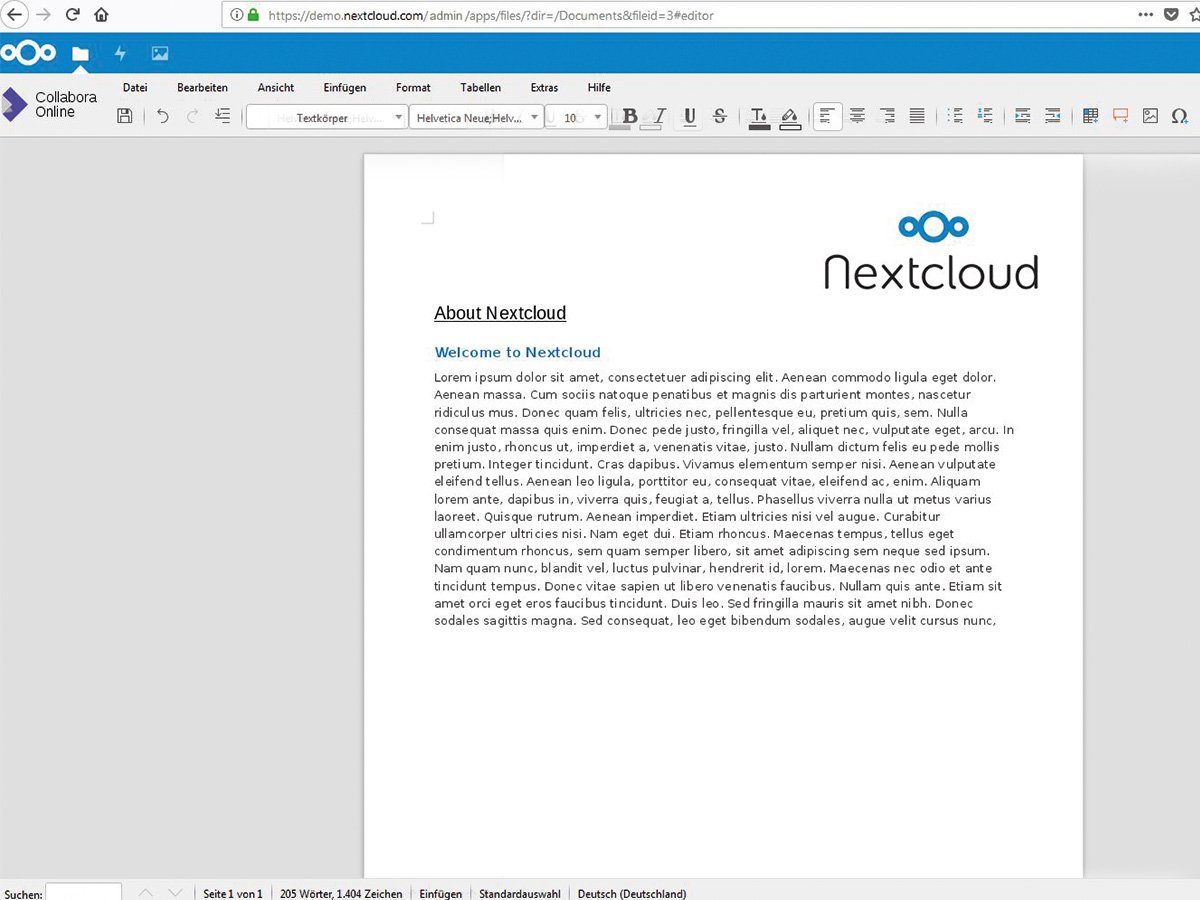
Task: Open the Helvetica Neue font name dropdown
Action: (477, 117)
